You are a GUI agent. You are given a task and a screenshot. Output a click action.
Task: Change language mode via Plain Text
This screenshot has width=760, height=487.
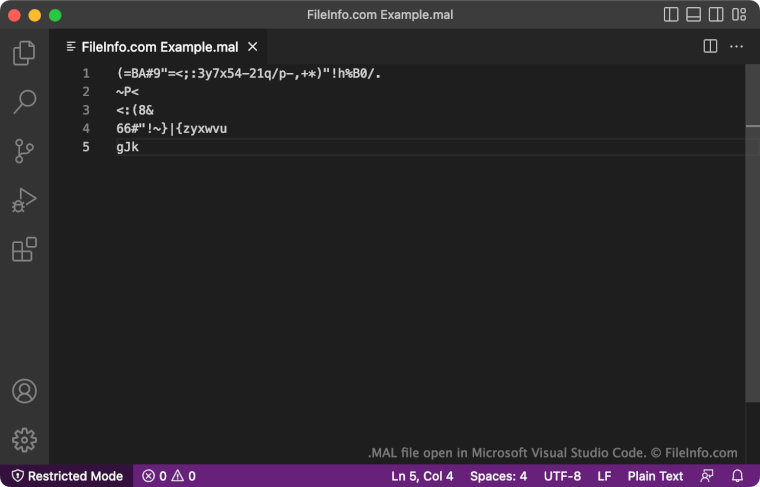click(x=655, y=476)
